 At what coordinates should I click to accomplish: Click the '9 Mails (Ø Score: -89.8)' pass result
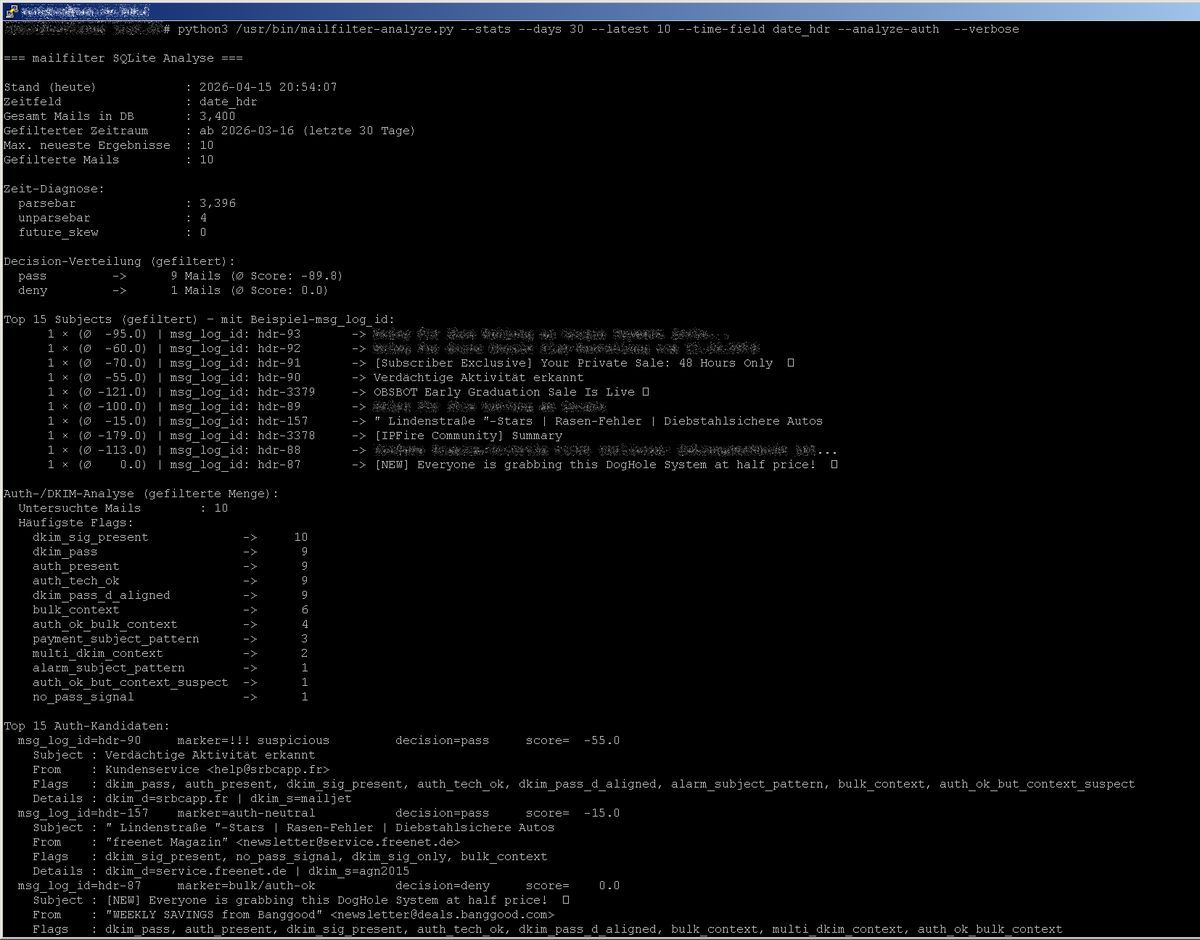256,276
